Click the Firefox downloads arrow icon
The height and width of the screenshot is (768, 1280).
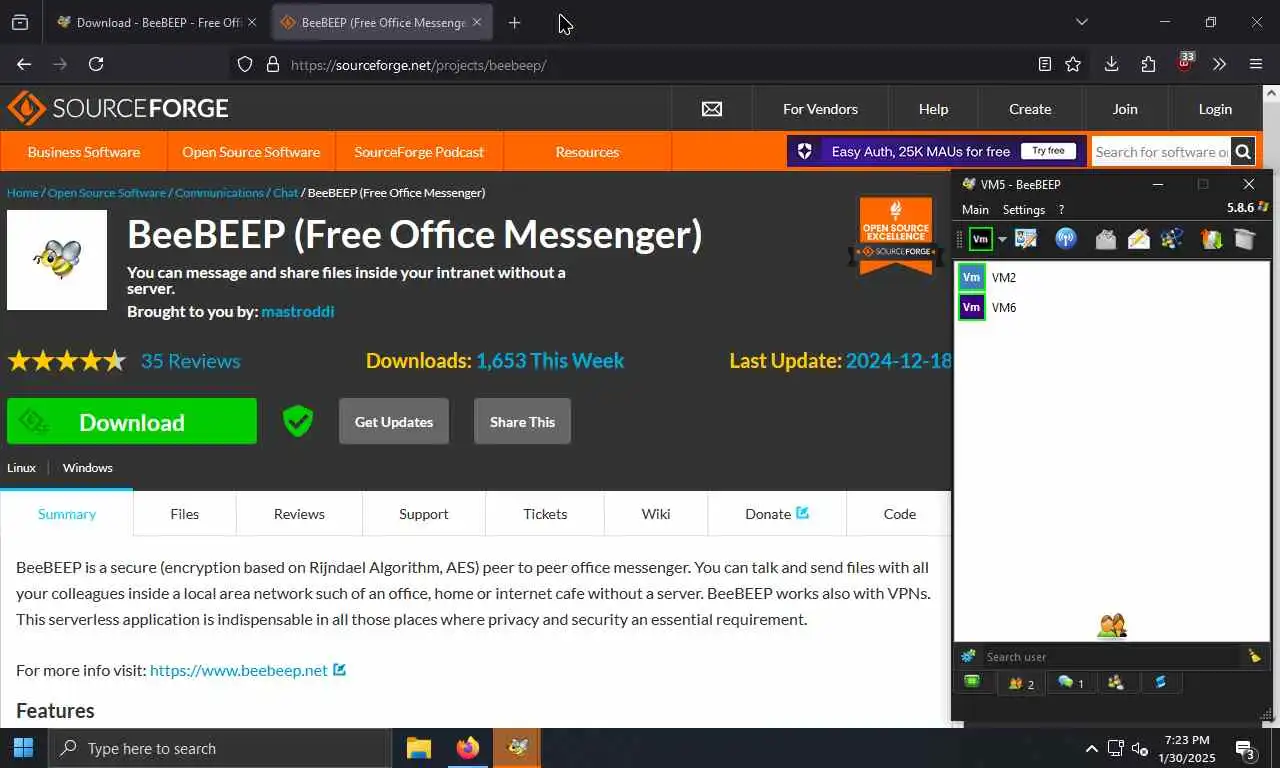coord(1111,64)
